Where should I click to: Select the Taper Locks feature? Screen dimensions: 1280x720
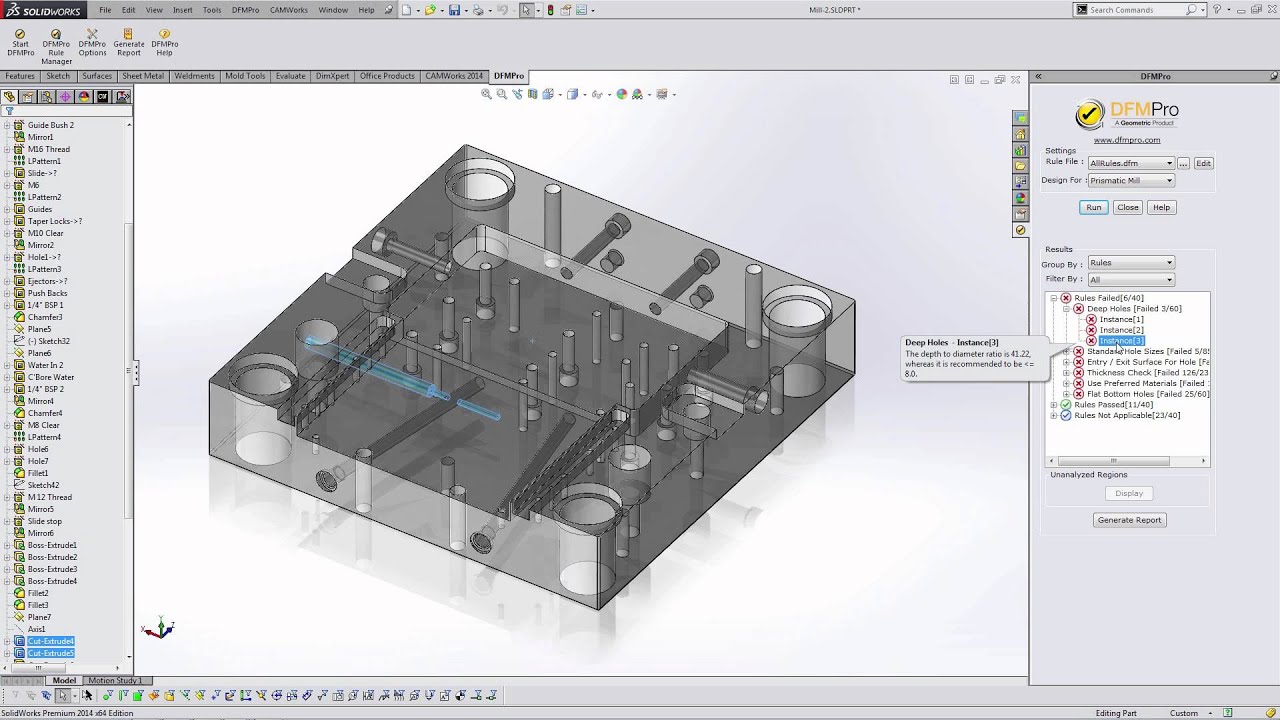pos(55,221)
